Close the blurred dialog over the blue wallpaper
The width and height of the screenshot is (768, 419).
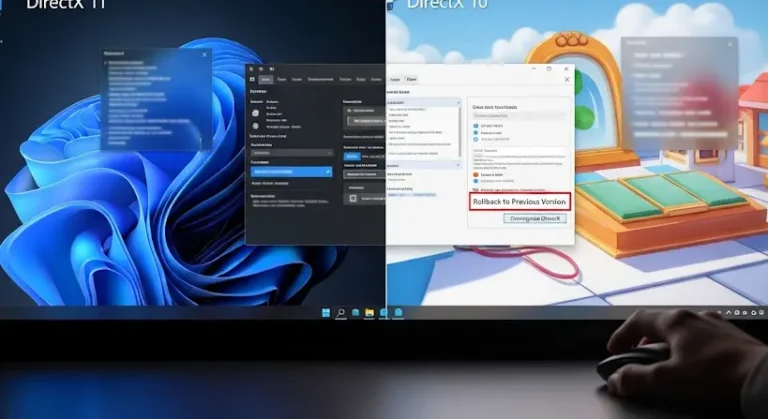click(204, 54)
